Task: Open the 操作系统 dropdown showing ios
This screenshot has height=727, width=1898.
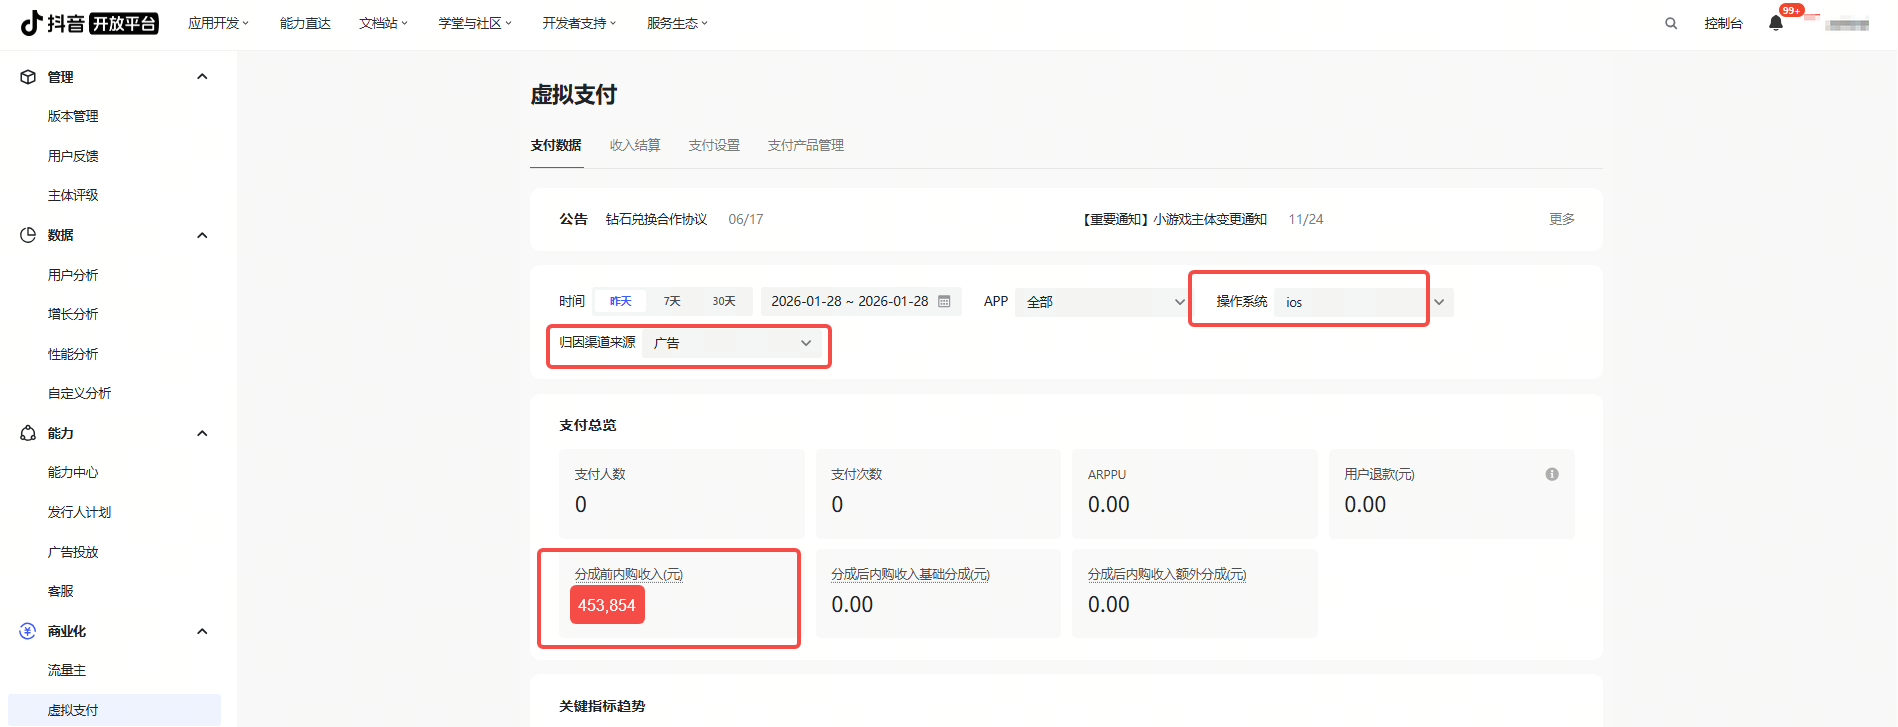Action: [x=1350, y=302]
